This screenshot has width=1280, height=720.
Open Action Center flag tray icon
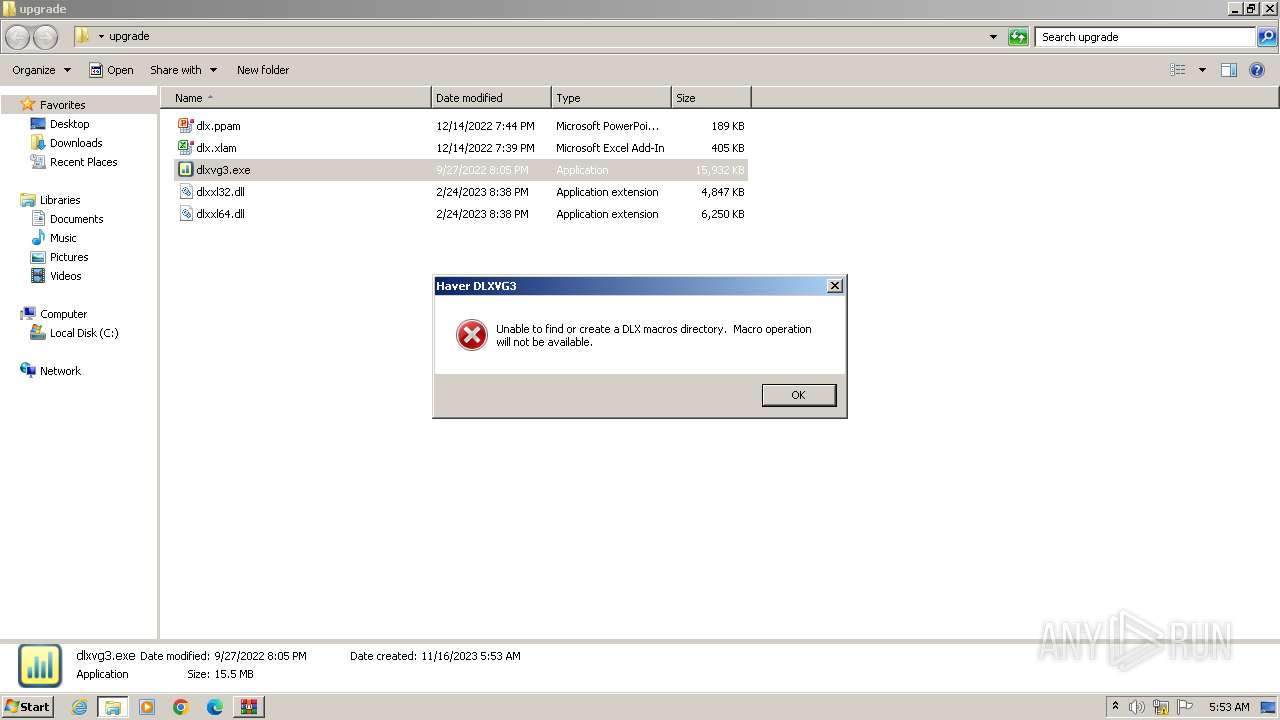[x=1185, y=707]
